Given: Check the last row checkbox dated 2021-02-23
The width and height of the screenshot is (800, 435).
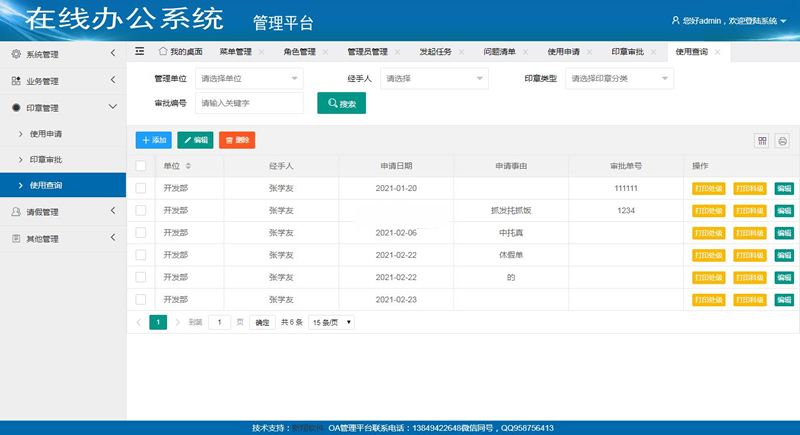Looking at the screenshot, I should point(141,298).
